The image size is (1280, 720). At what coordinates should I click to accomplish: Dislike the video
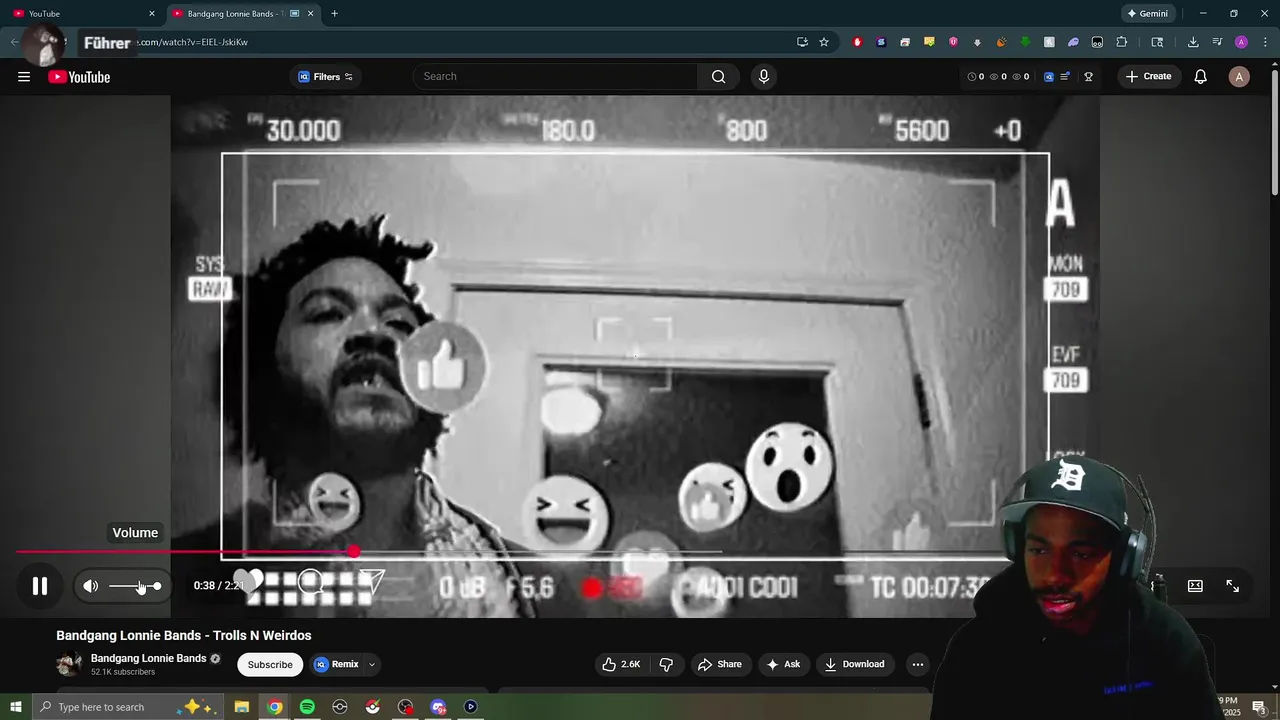[x=666, y=664]
